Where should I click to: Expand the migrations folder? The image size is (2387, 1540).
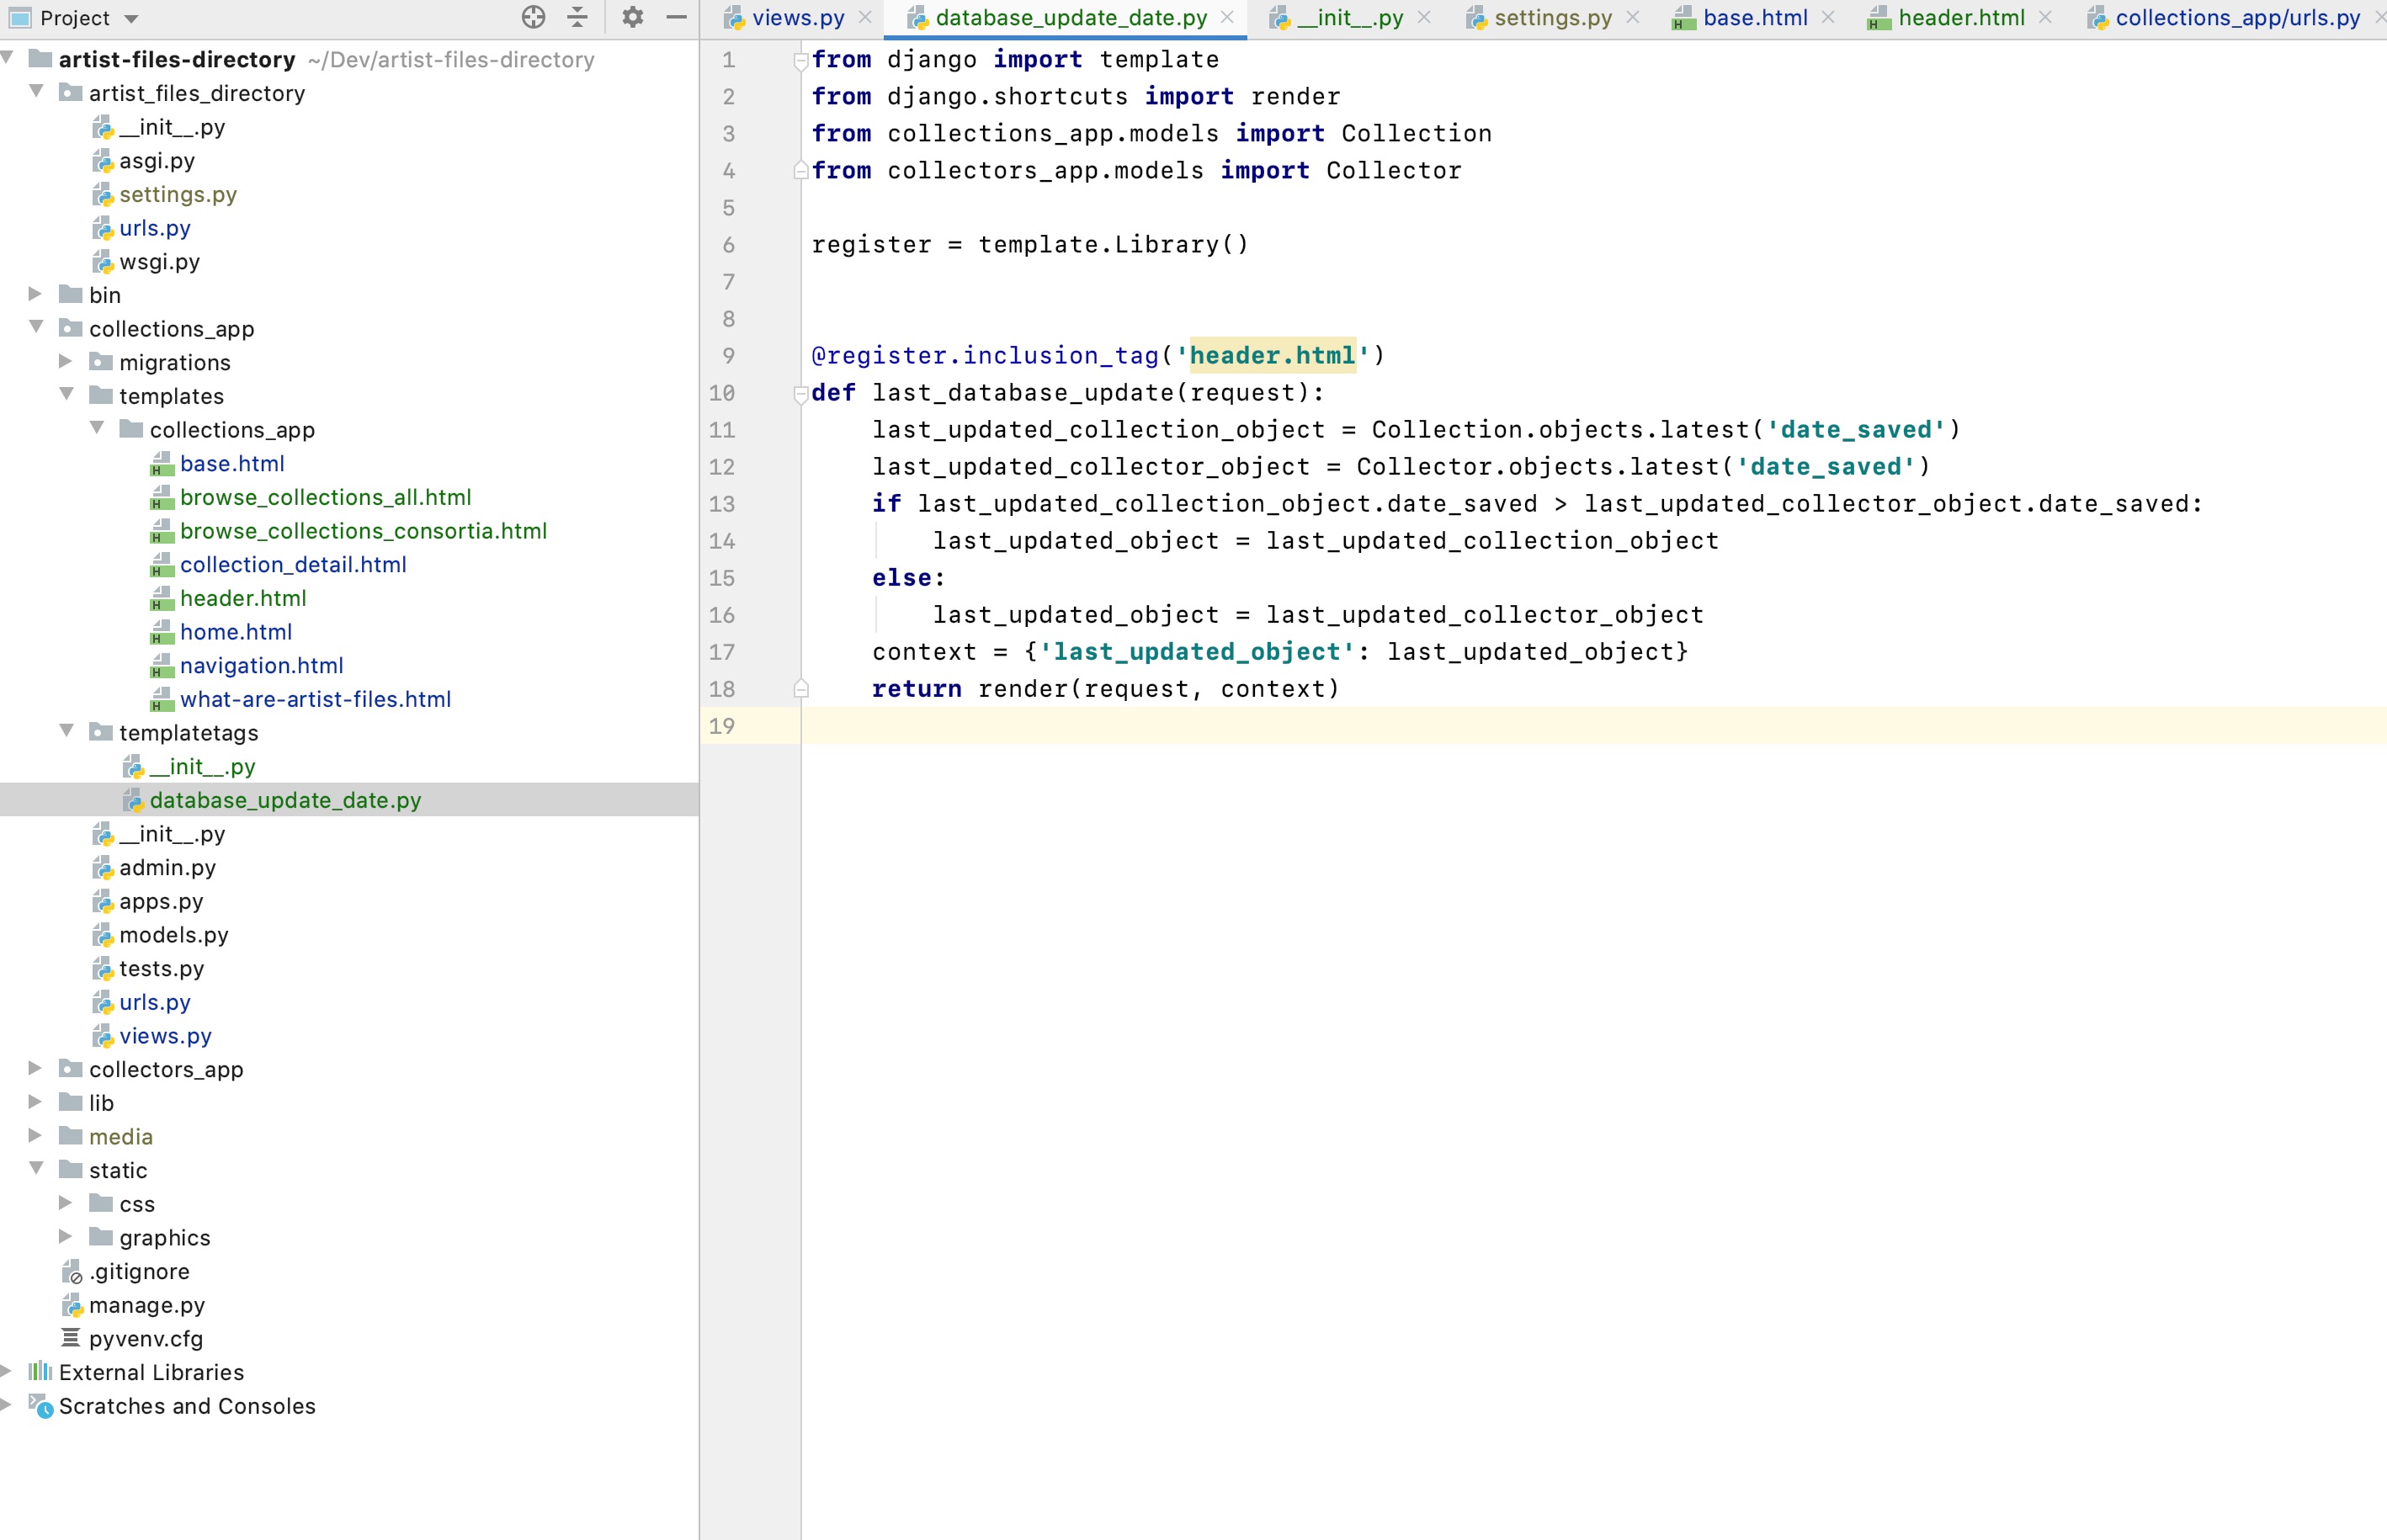pos(66,362)
